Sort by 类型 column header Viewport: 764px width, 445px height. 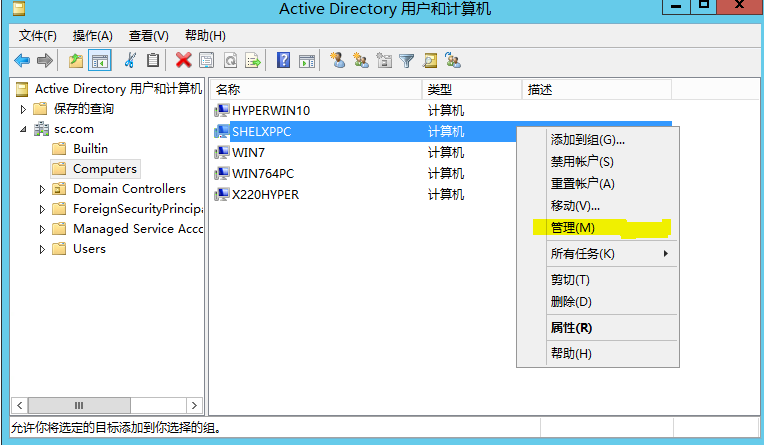(472, 90)
